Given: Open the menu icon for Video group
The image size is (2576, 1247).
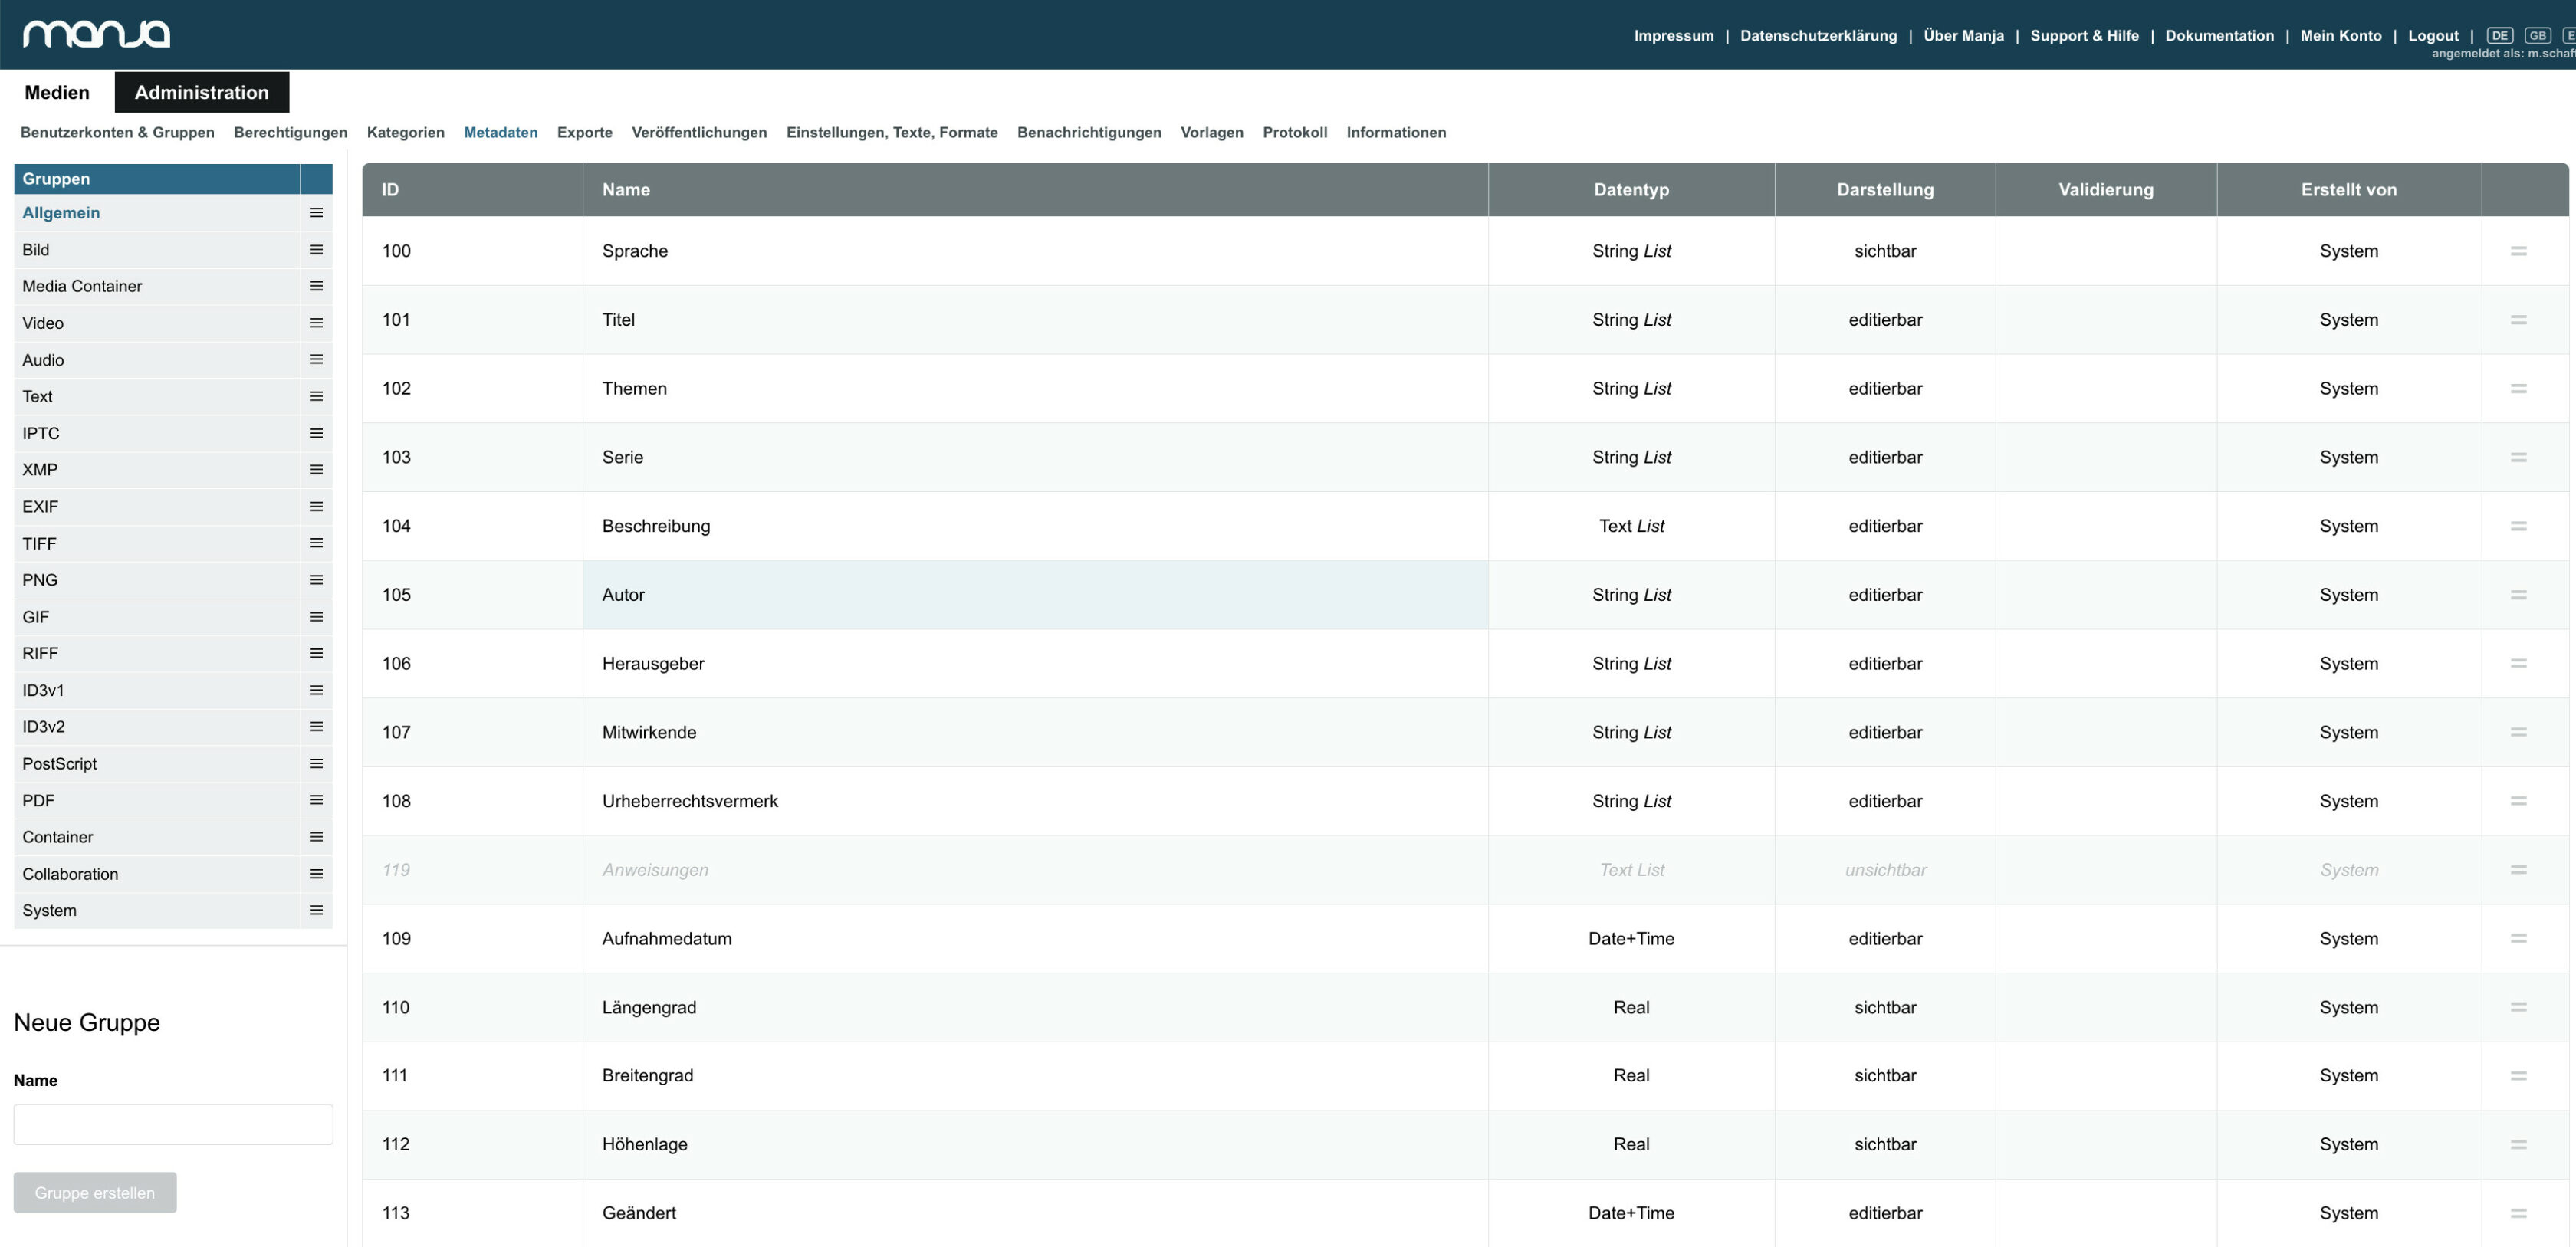Looking at the screenshot, I should 316,323.
